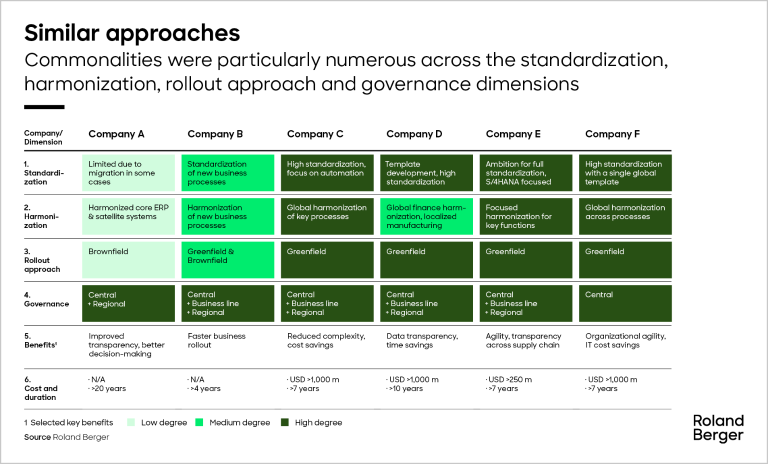Click the Cost and duration row label

coord(42,387)
